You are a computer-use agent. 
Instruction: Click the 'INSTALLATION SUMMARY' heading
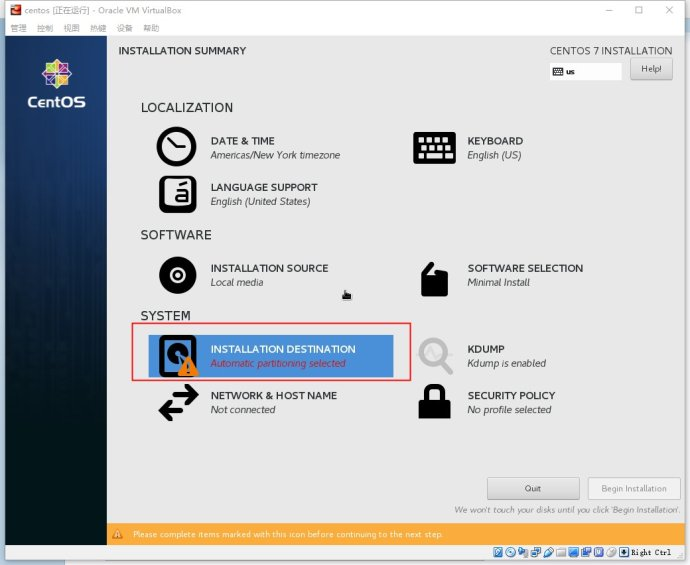[x=182, y=51]
